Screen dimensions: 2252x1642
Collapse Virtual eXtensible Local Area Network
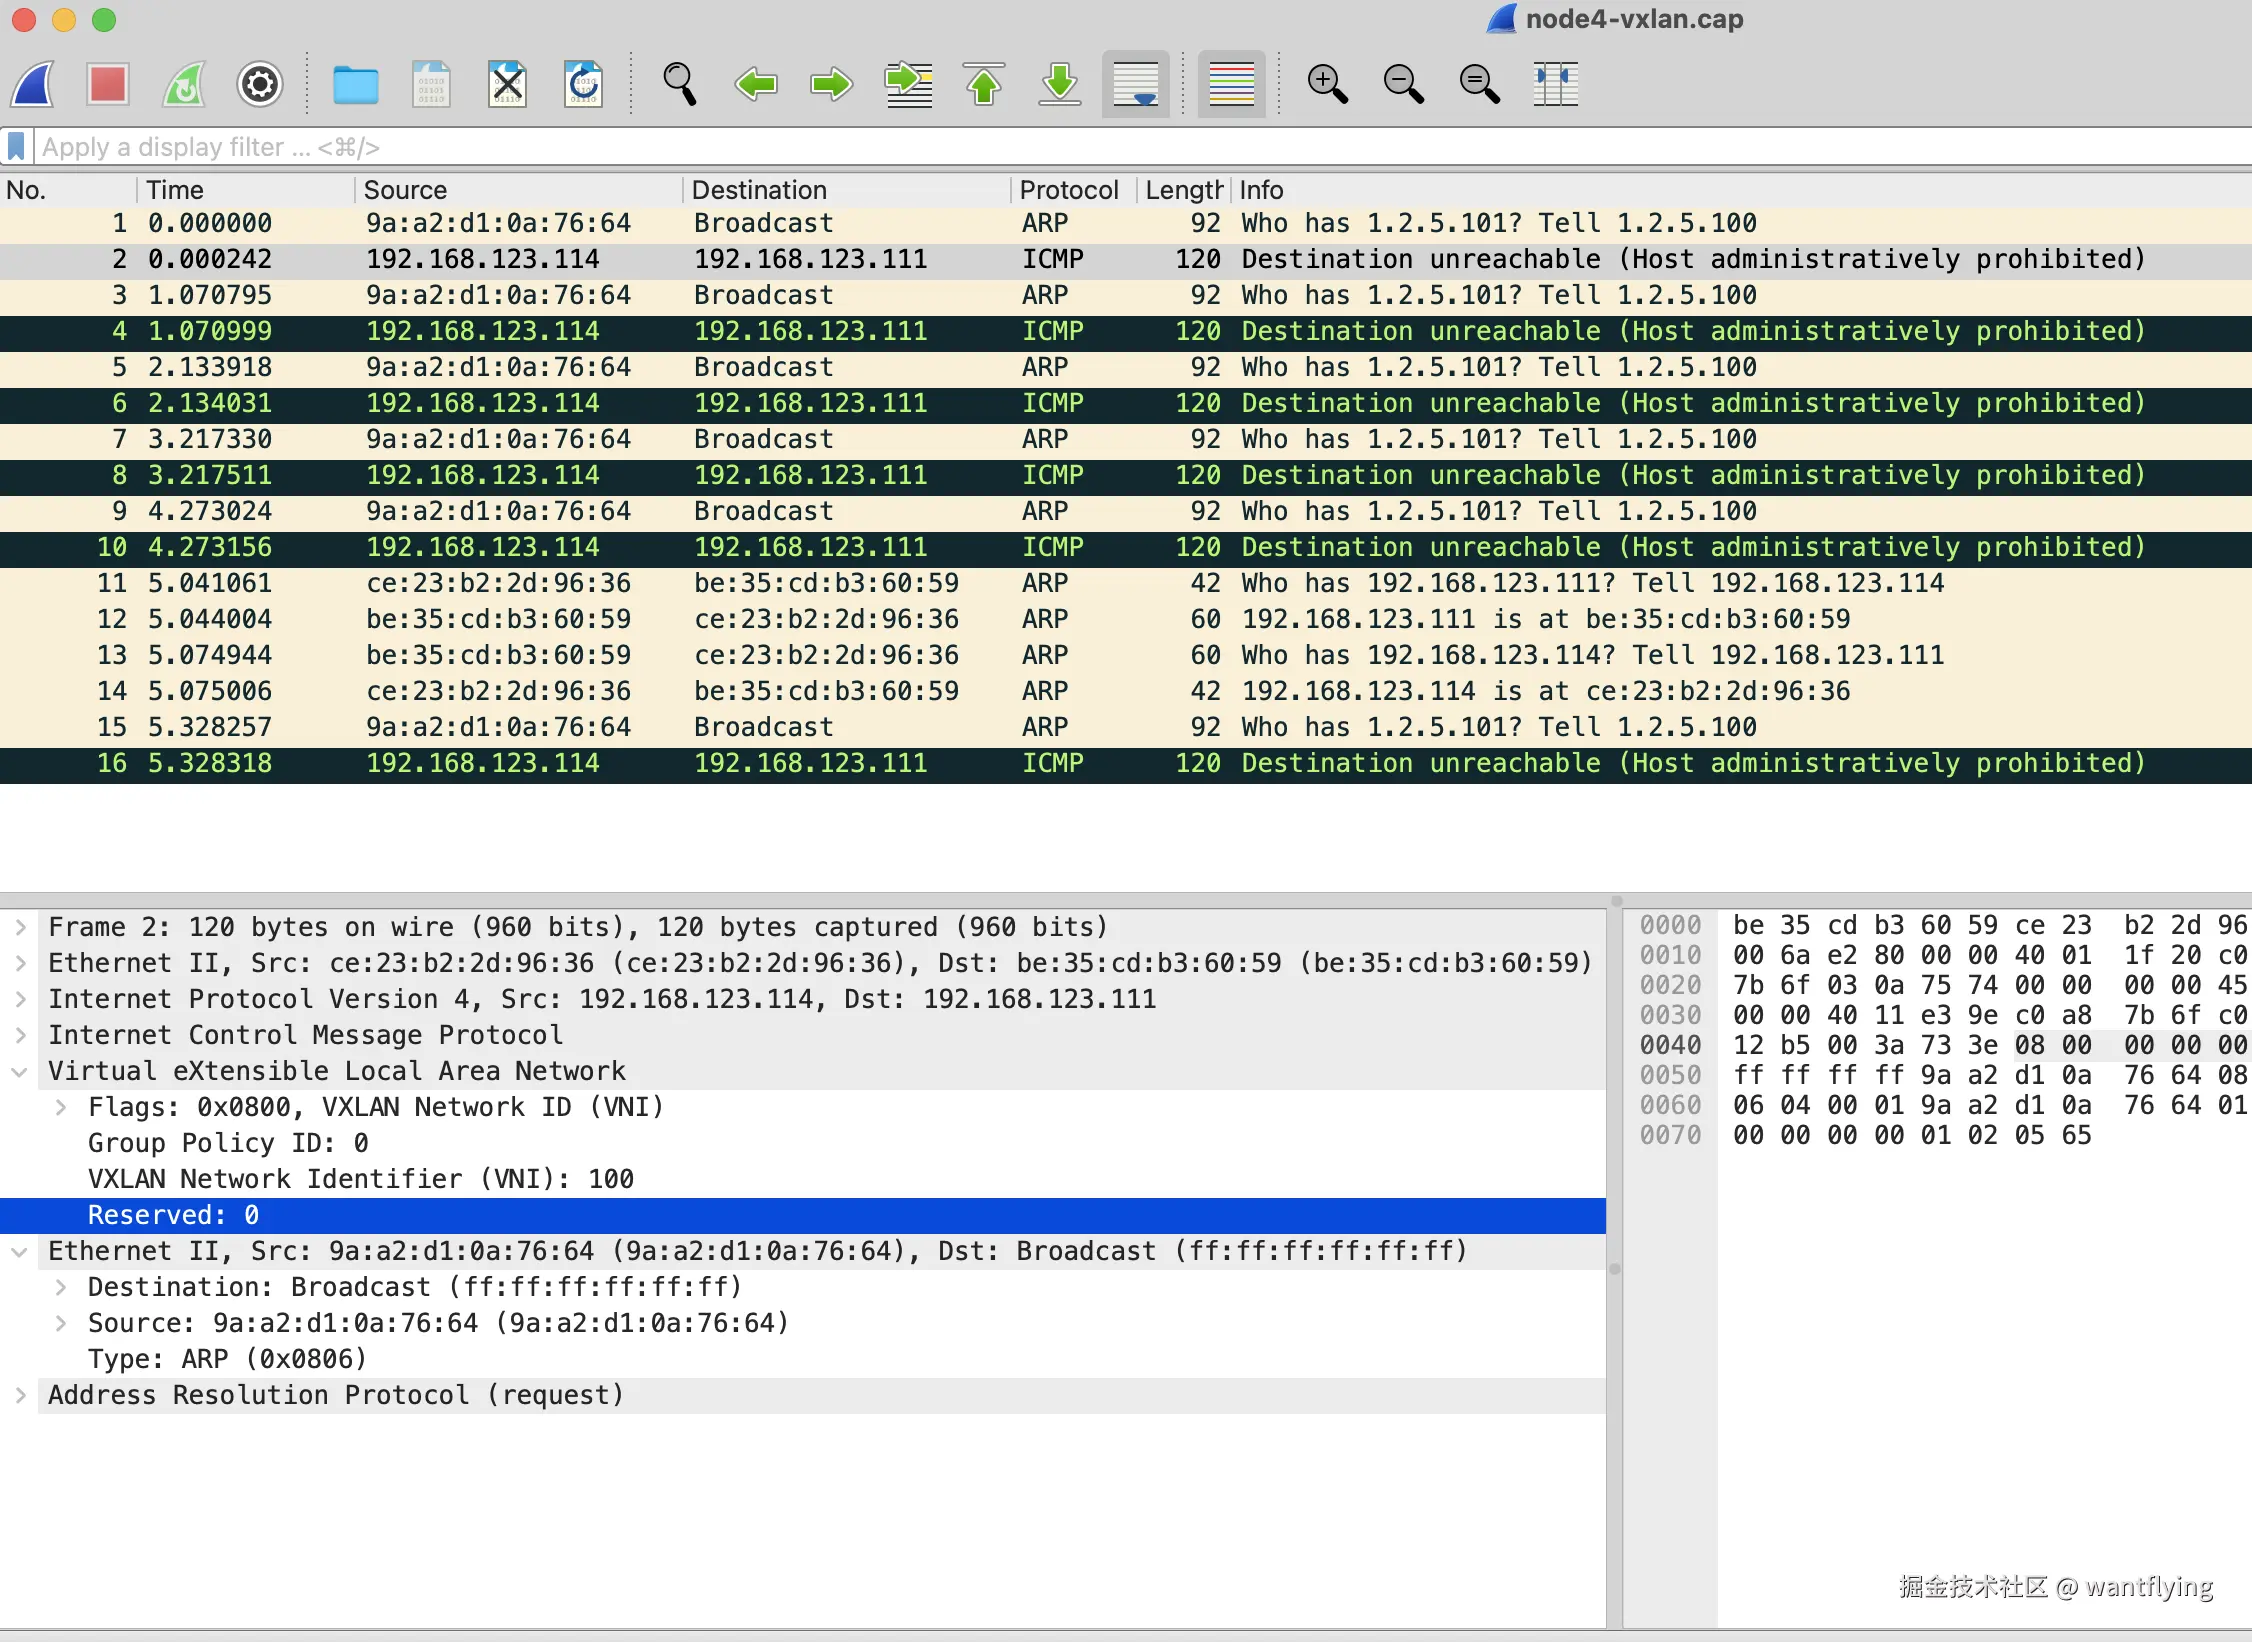[20, 1071]
